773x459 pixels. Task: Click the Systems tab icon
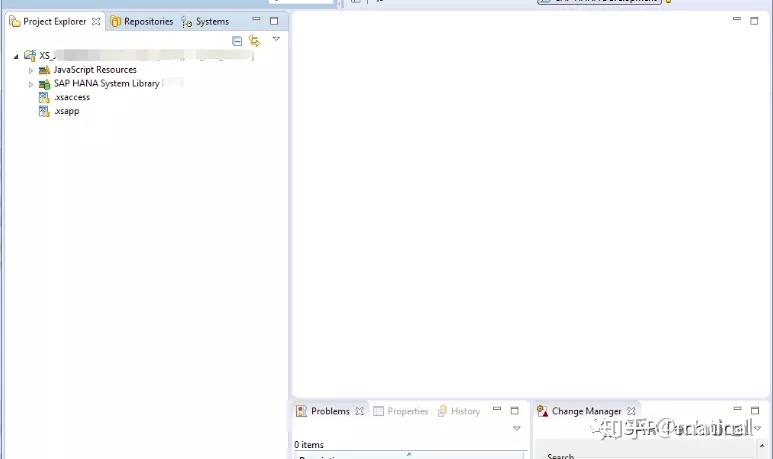click(x=186, y=22)
